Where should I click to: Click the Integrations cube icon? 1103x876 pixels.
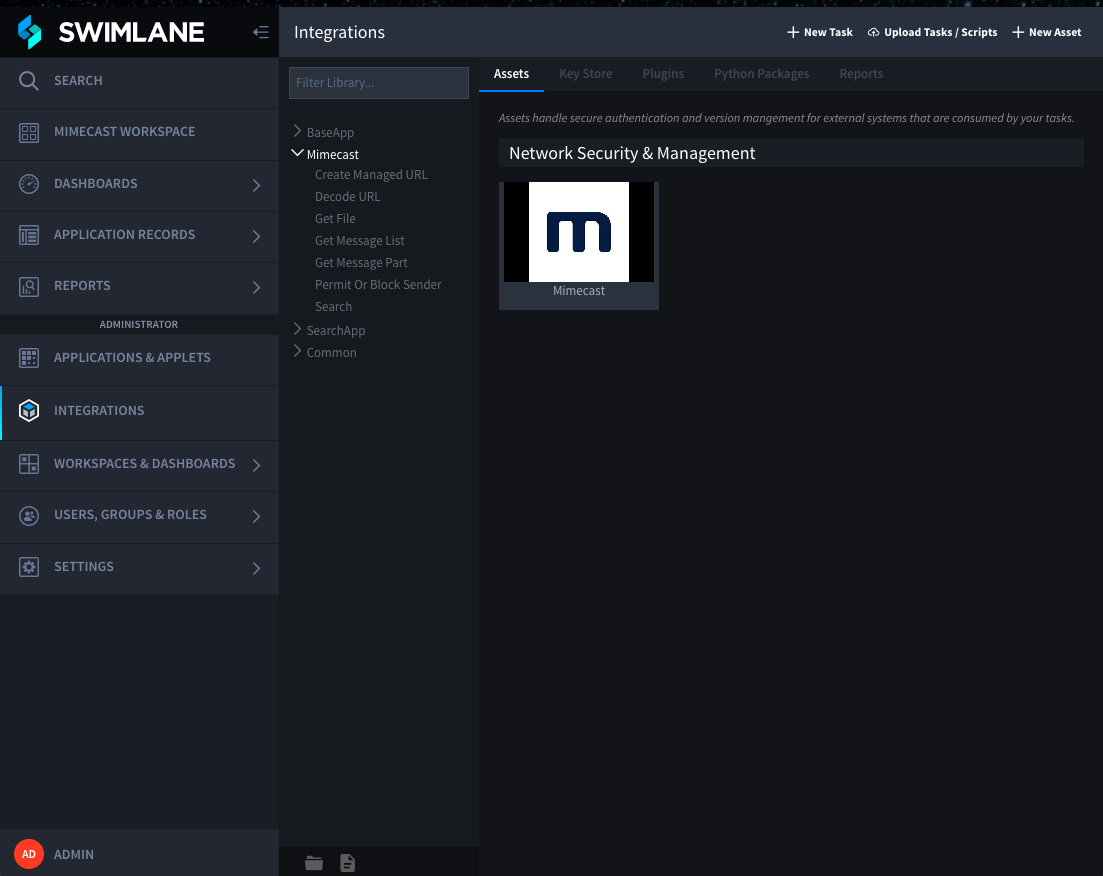point(29,411)
